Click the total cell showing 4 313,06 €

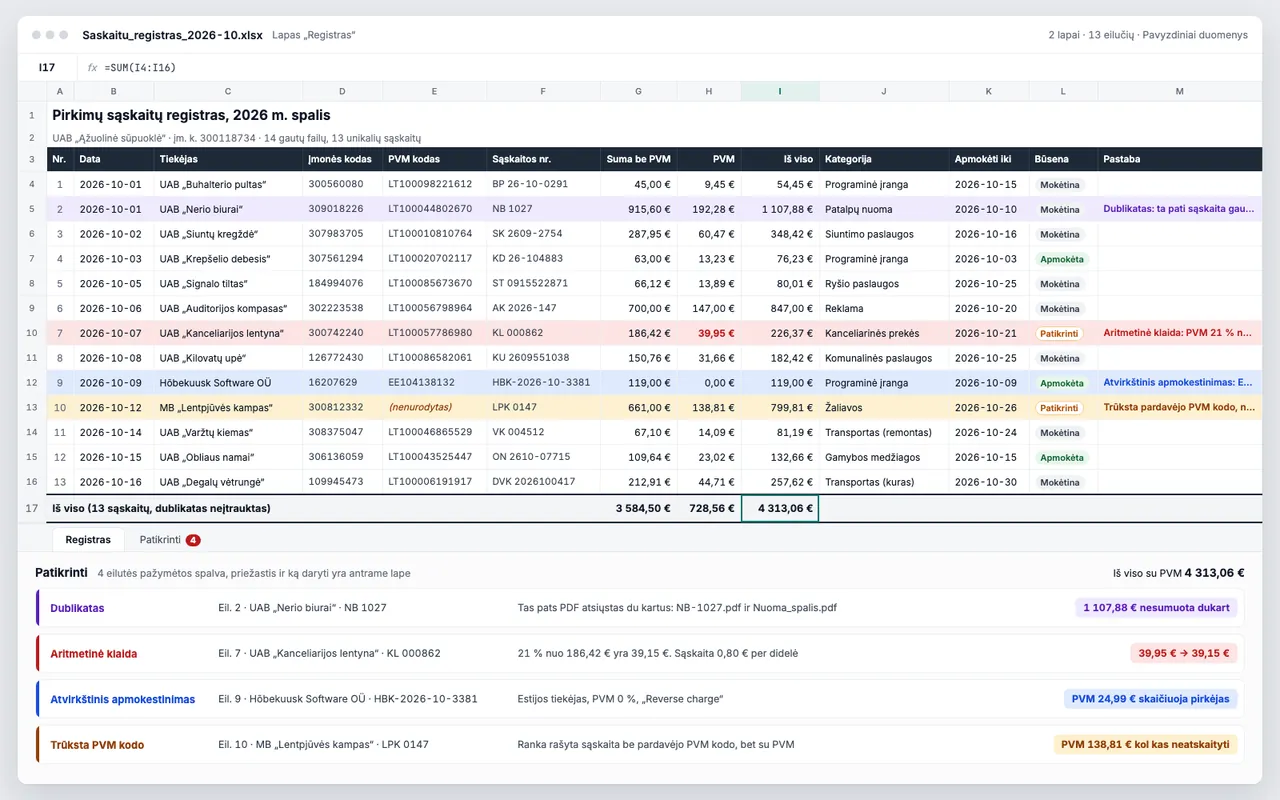pos(780,508)
